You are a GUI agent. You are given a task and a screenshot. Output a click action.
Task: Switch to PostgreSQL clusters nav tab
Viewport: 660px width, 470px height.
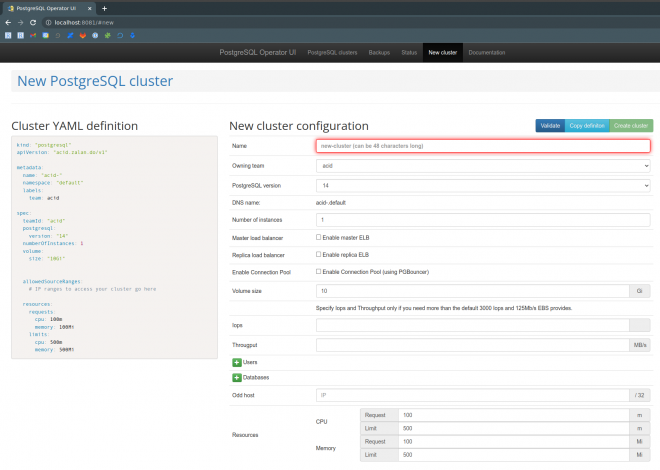point(332,51)
